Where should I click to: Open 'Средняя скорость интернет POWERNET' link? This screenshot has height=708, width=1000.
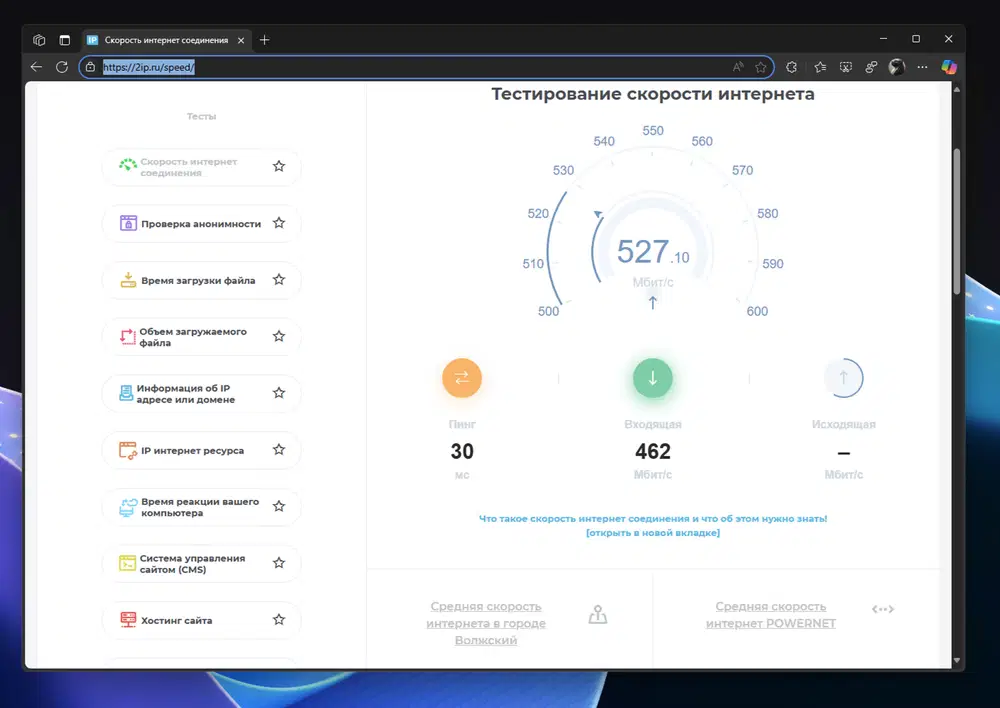(x=770, y=615)
